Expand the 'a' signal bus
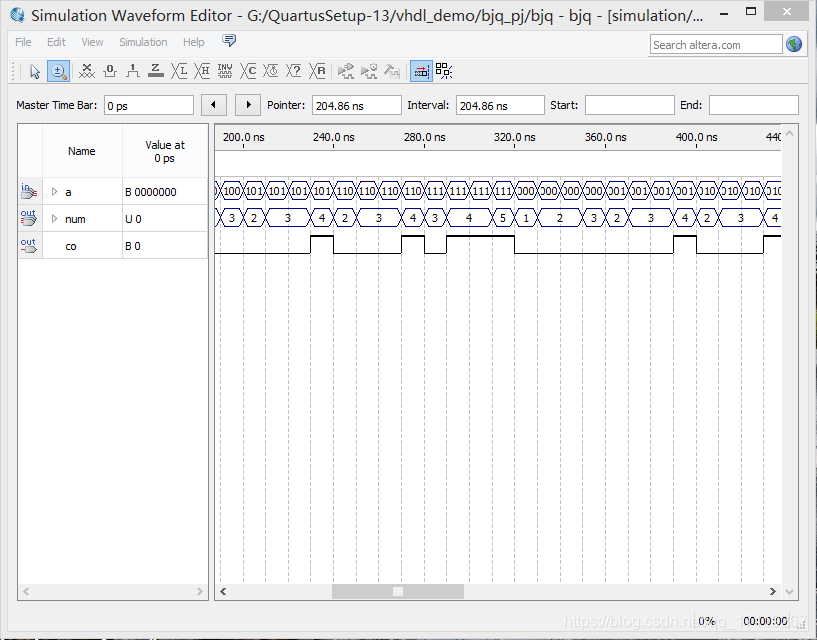 [x=54, y=192]
